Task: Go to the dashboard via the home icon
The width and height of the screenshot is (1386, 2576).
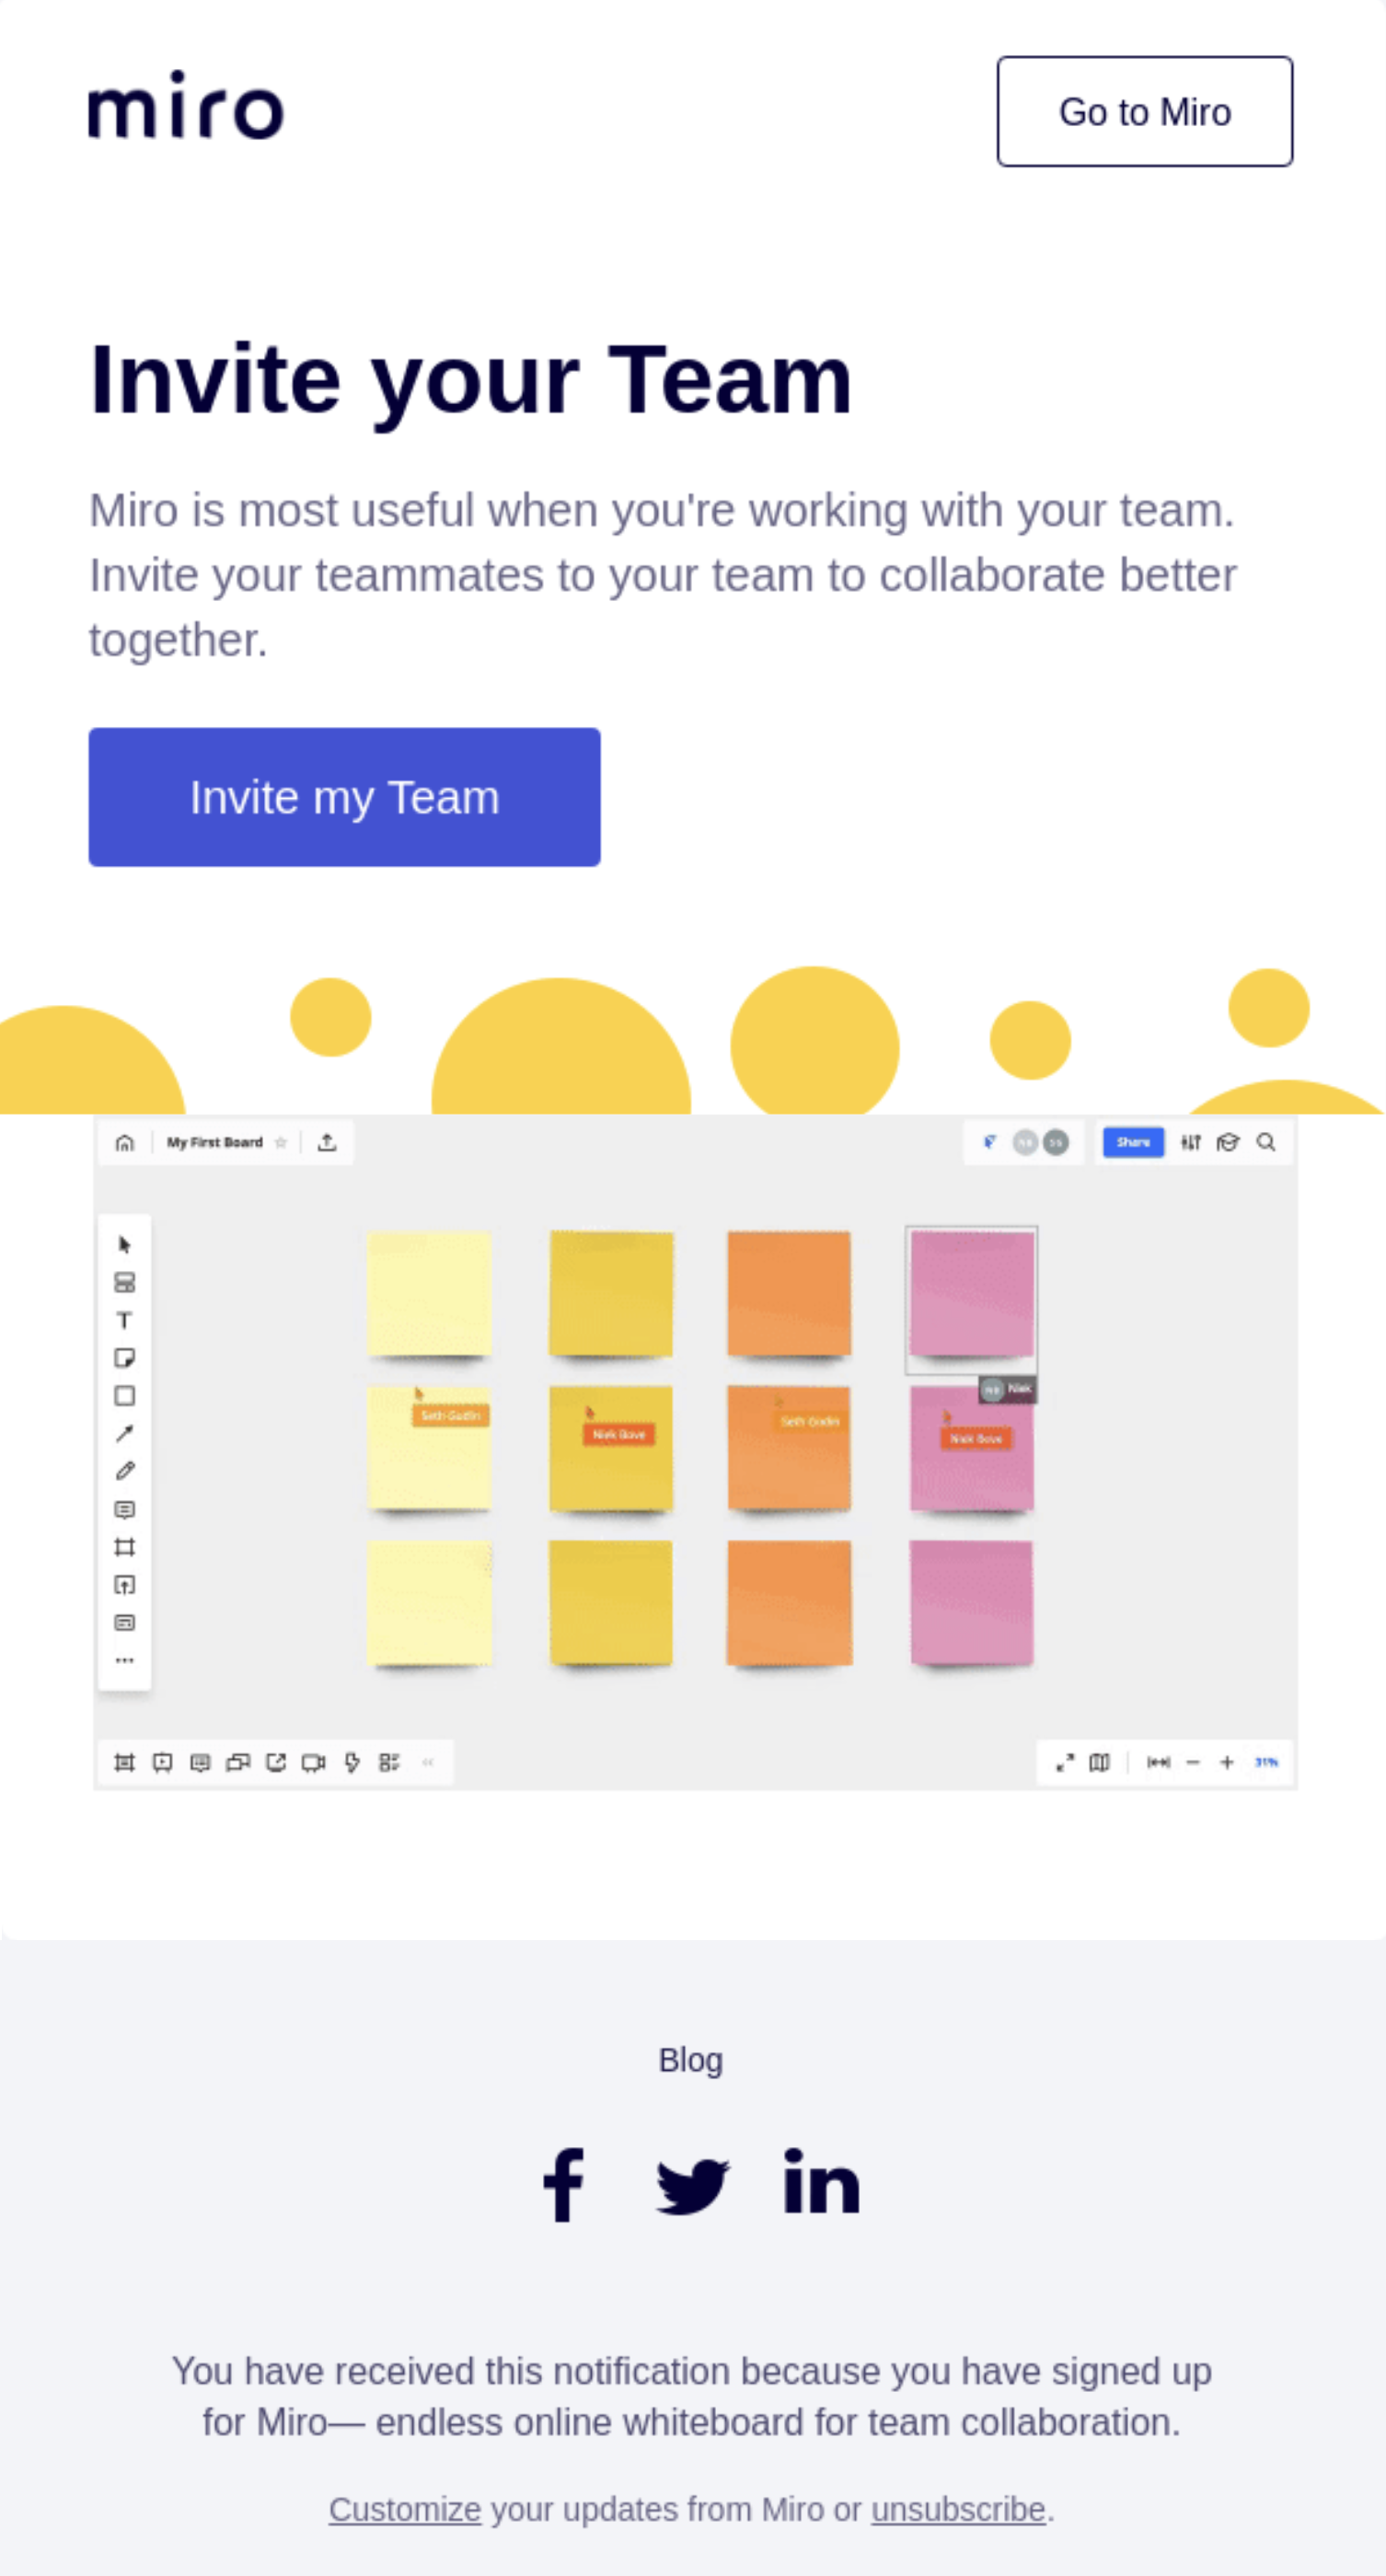Action: point(126,1141)
